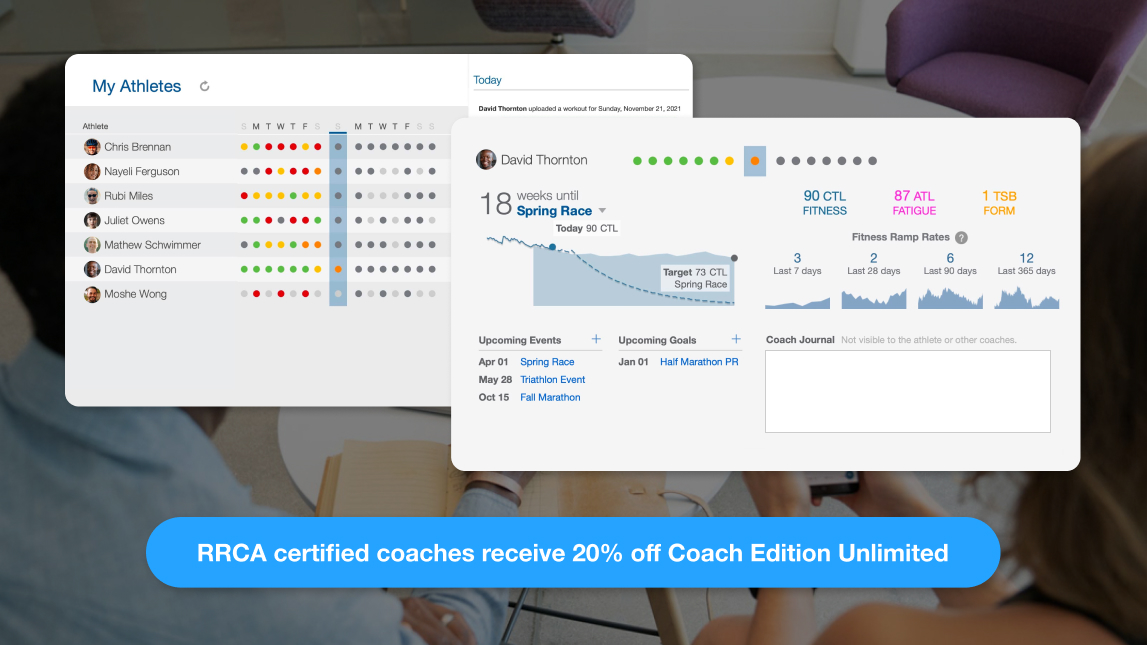Click the 'Chris Brennan' athlete name

pyautogui.click(x=138, y=147)
